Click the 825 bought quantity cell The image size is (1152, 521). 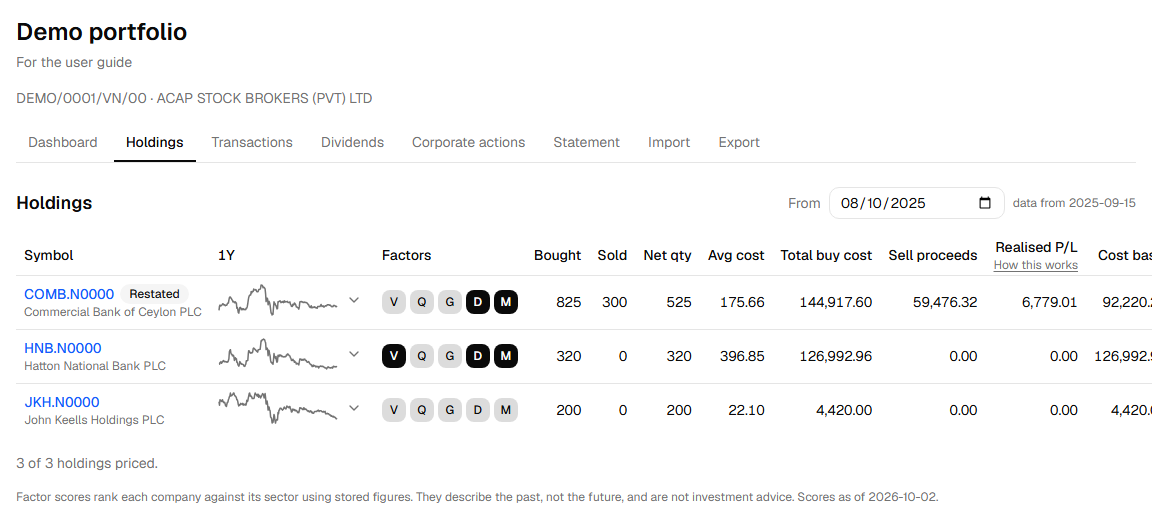click(x=569, y=302)
